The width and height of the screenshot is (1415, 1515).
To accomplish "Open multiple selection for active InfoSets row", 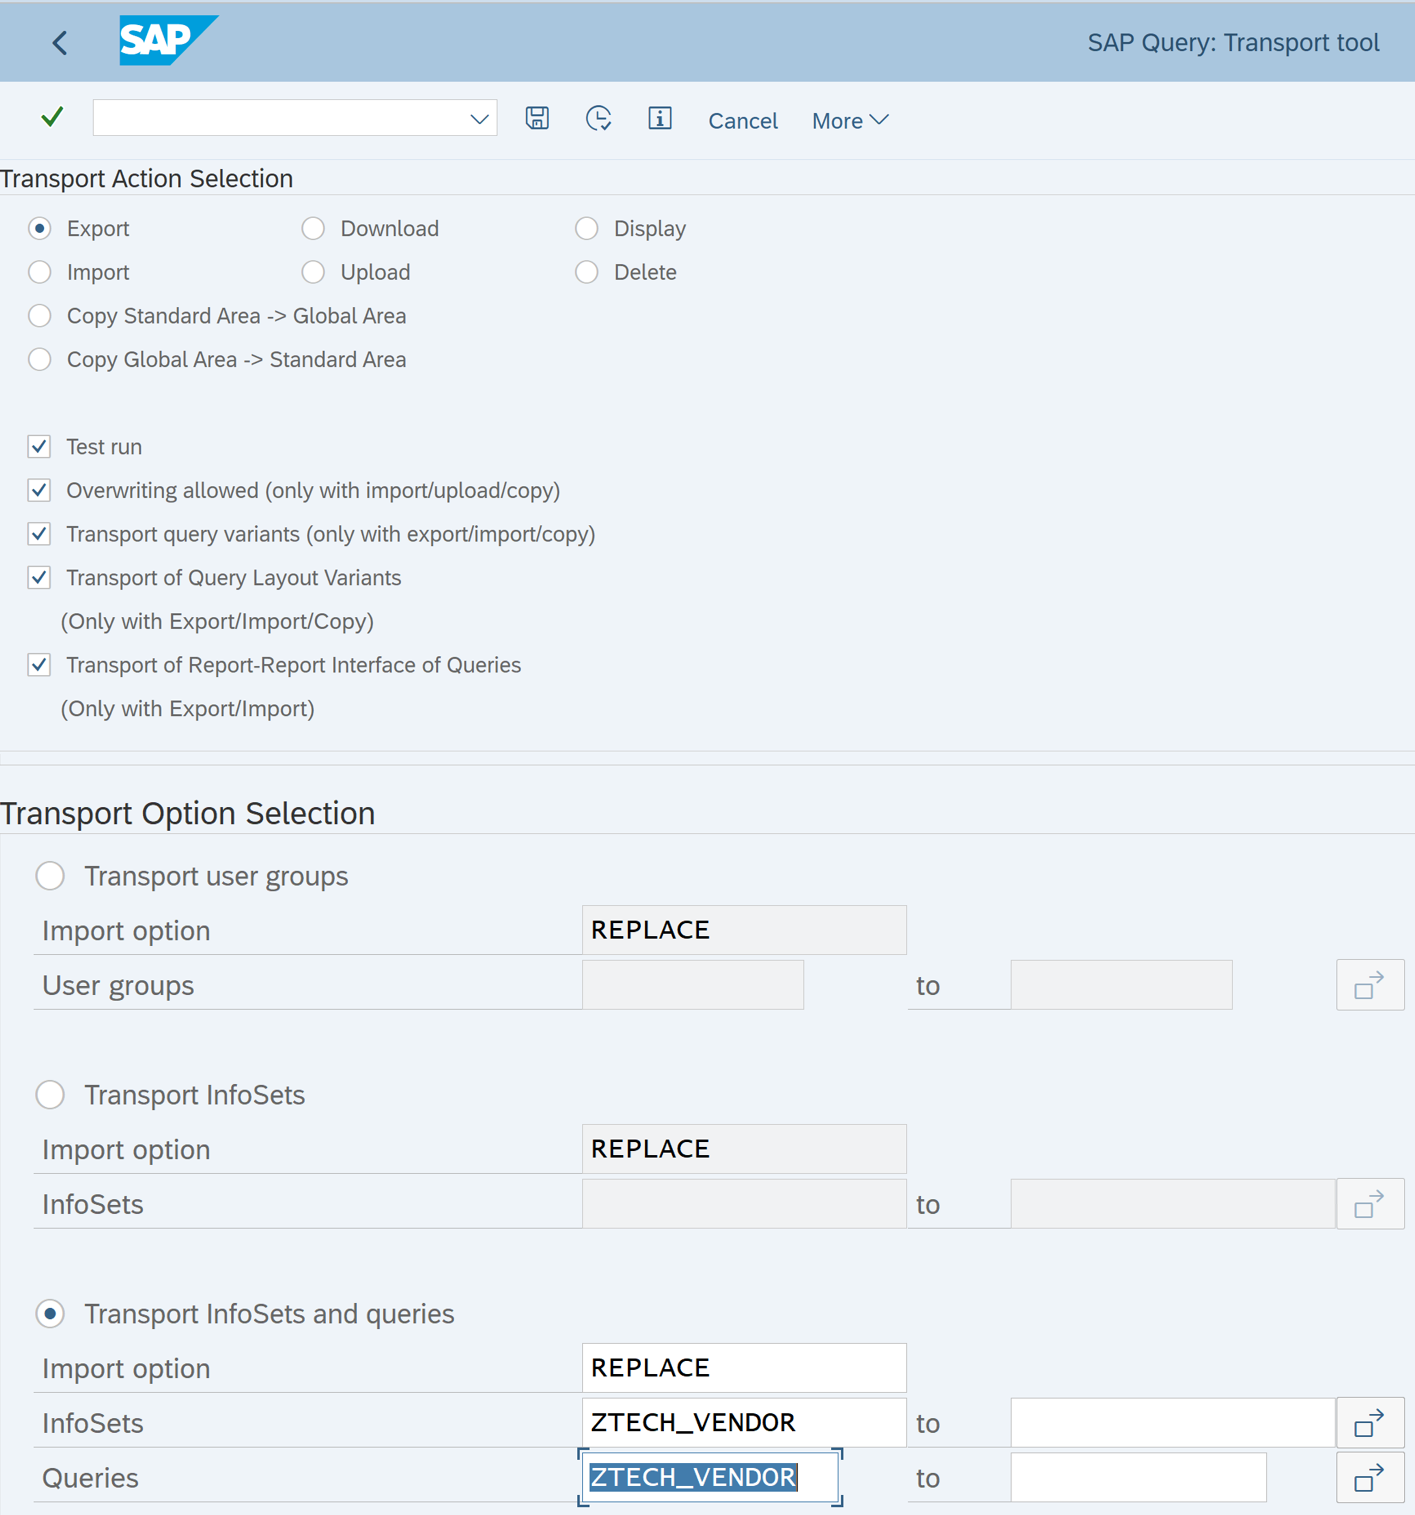I will tap(1369, 1422).
